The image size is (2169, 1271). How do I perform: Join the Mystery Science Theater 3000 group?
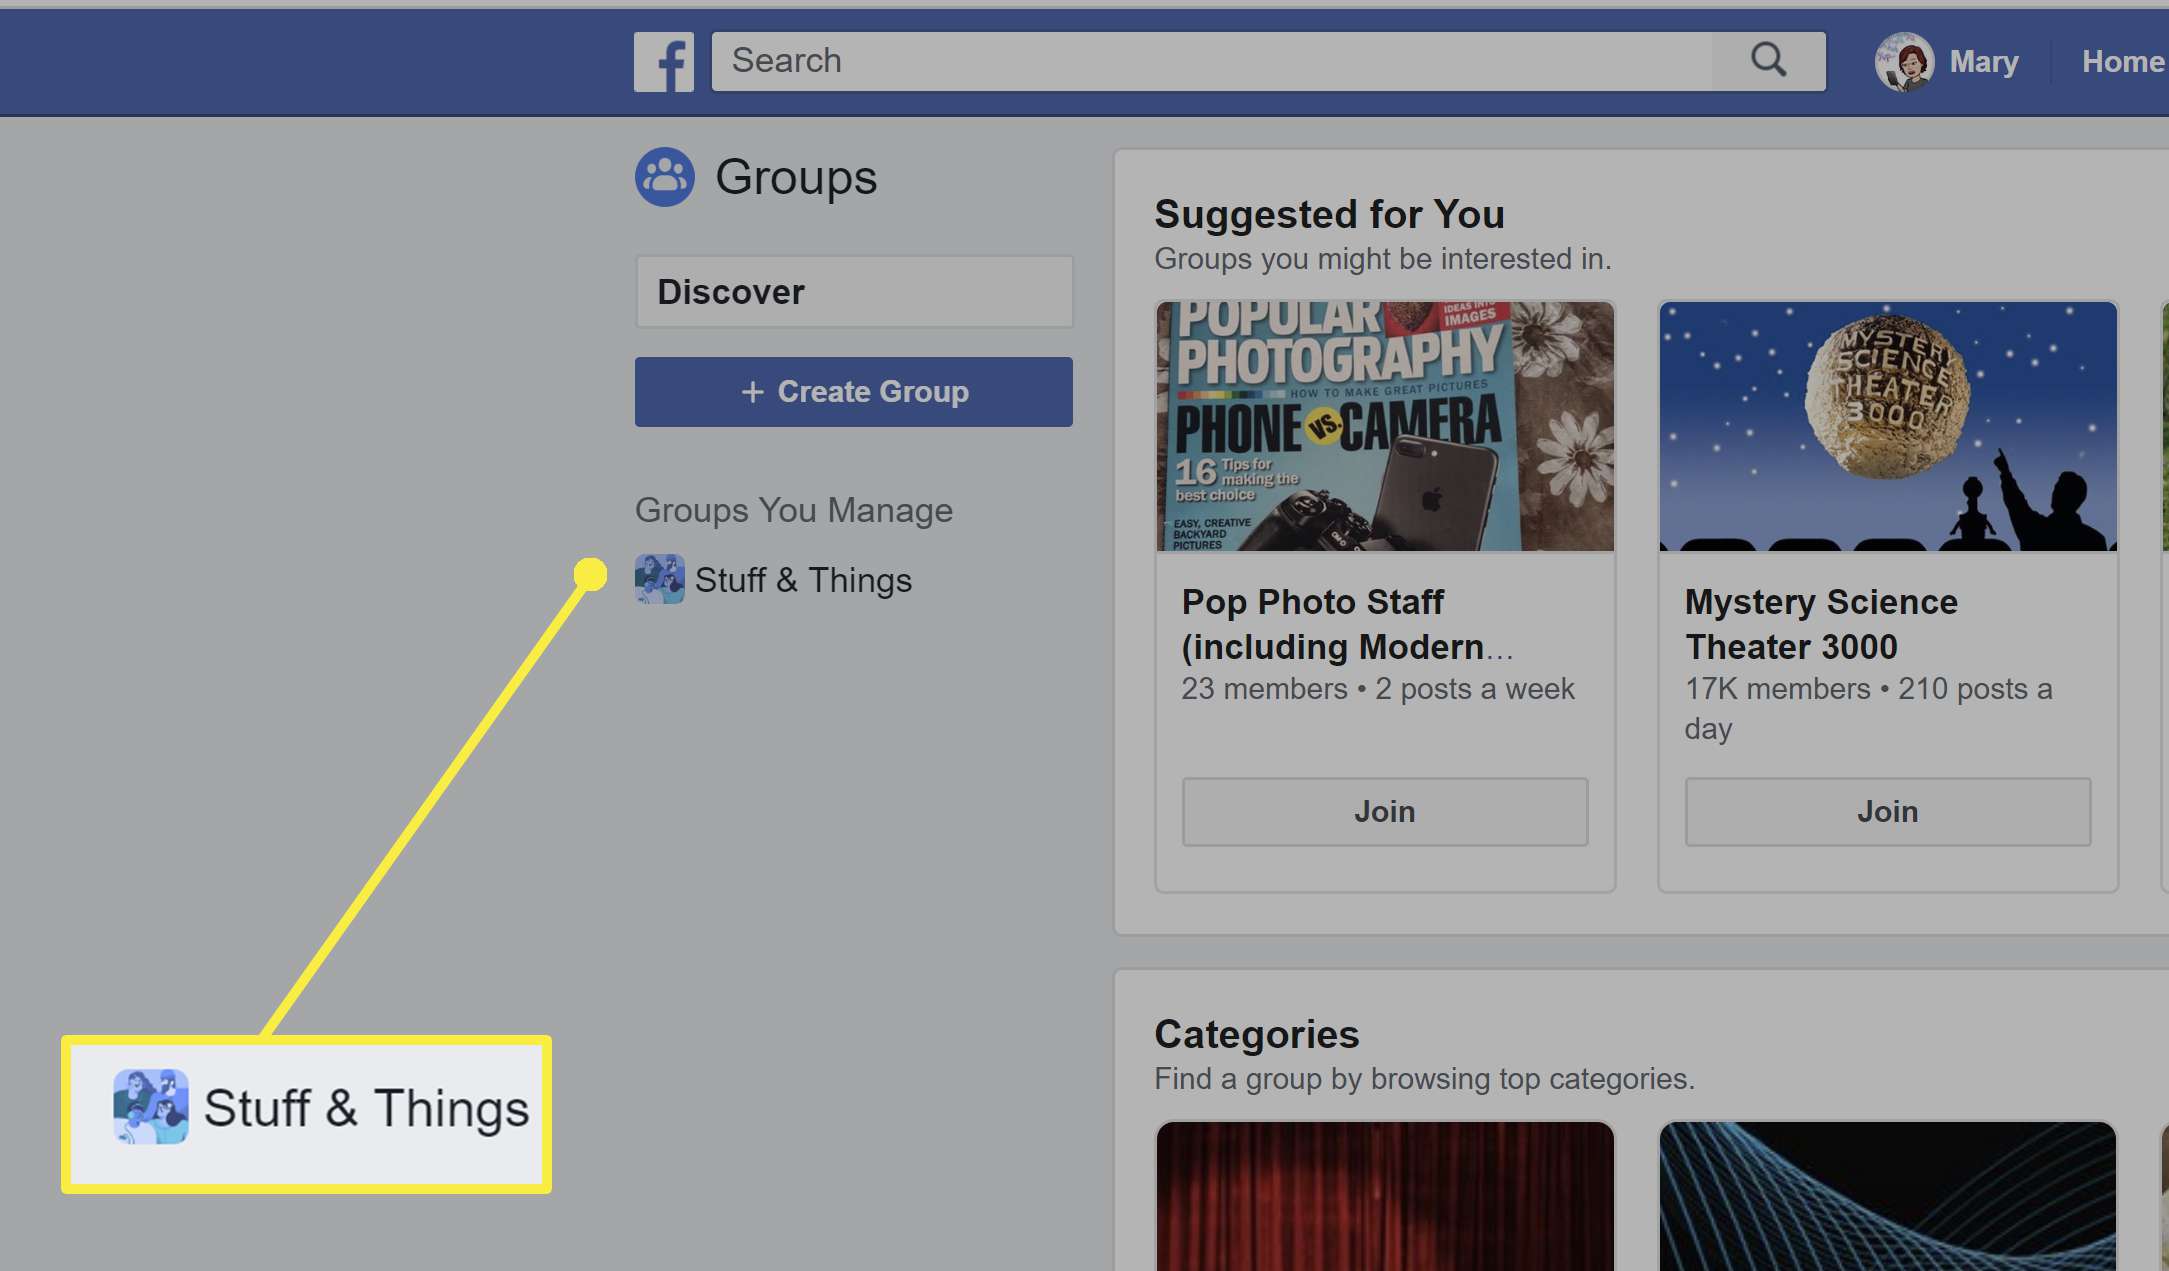click(x=1888, y=812)
